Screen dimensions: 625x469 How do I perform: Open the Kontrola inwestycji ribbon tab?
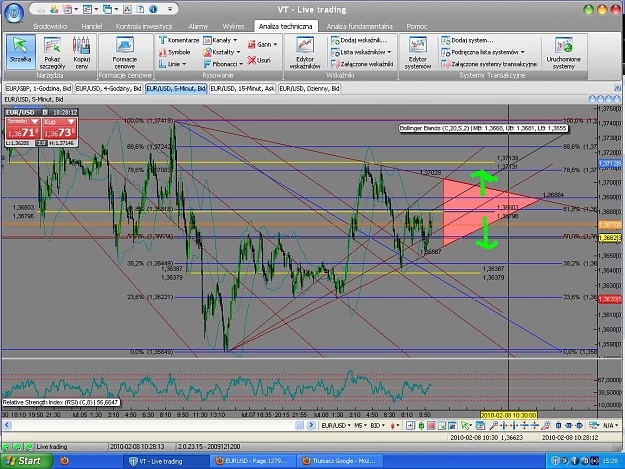tap(143, 26)
